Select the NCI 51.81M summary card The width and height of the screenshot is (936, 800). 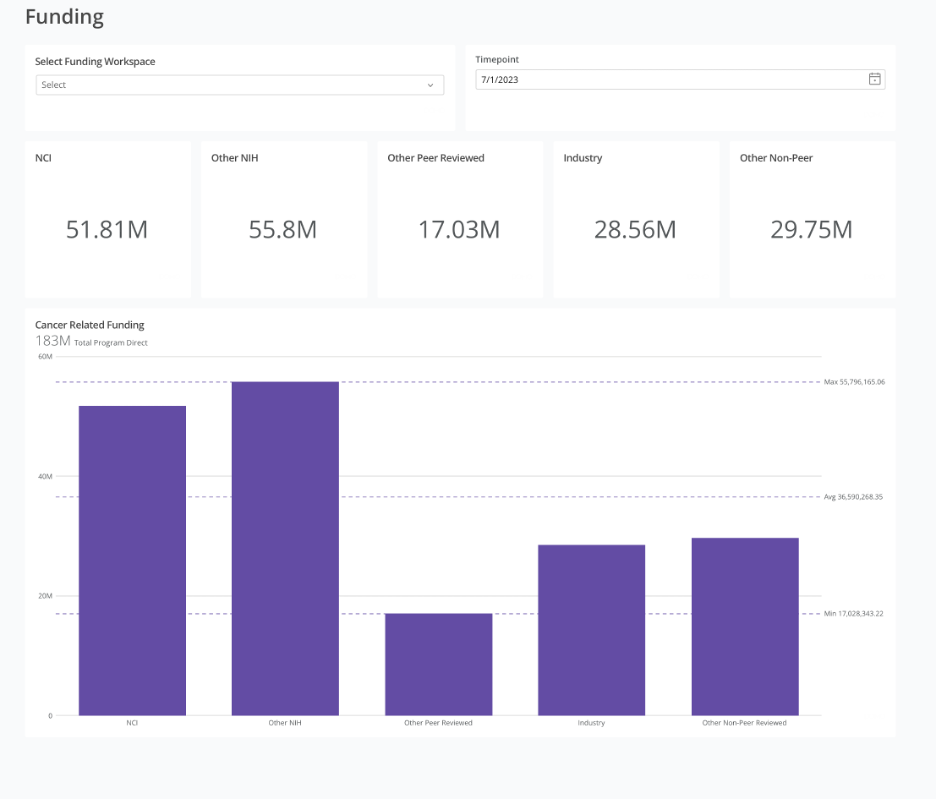107,219
